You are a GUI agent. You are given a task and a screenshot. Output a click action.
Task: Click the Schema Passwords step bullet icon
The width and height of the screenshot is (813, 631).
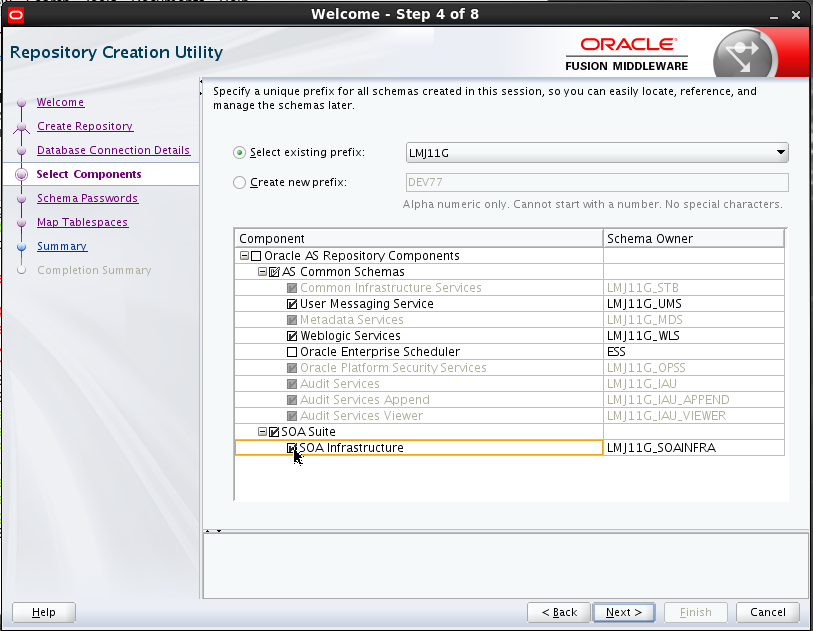tap(21, 199)
